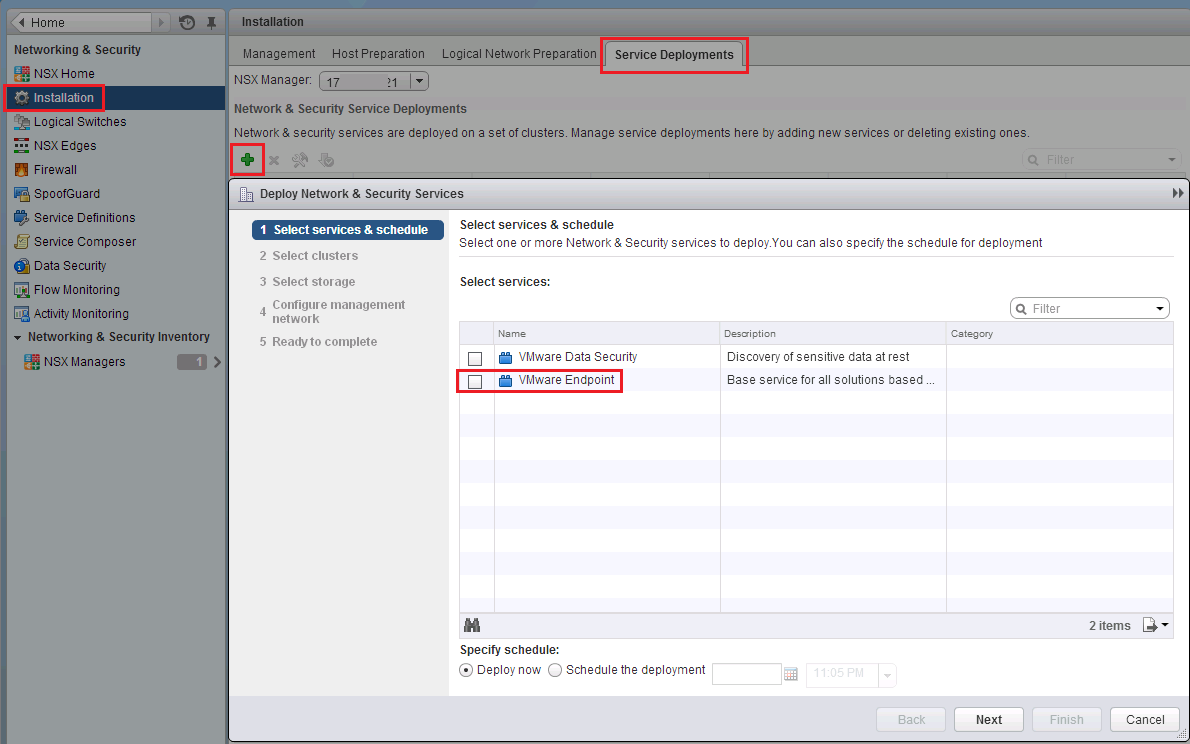This screenshot has height=744, width=1190.
Task: Select Logical Switches in navigator
Action: (80, 121)
